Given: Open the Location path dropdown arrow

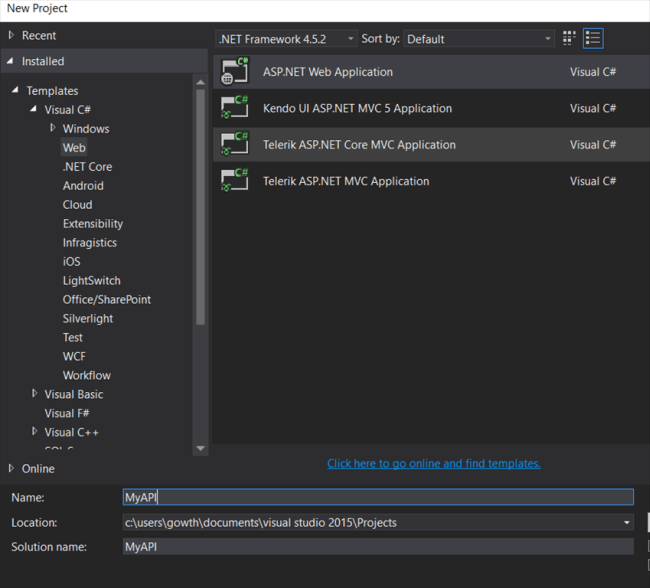Looking at the screenshot, I should (x=626, y=522).
